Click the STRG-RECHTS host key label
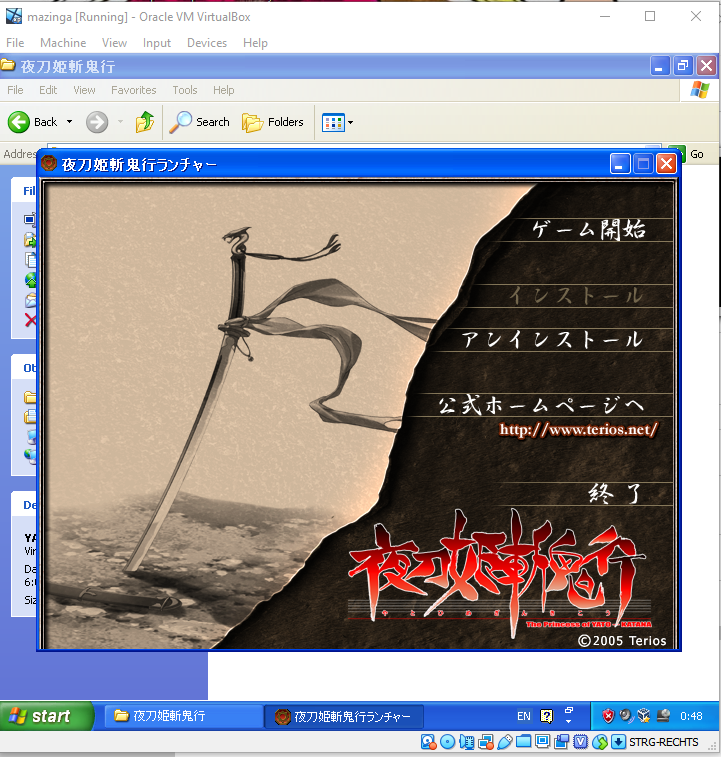Screen dimensions: 721x757 [x=664, y=742]
